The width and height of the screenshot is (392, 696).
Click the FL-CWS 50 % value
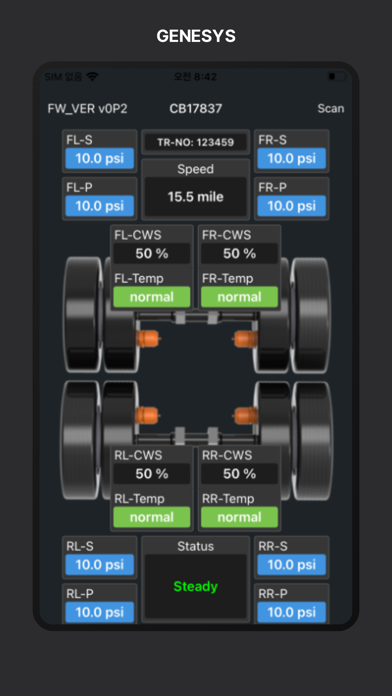tap(152, 253)
